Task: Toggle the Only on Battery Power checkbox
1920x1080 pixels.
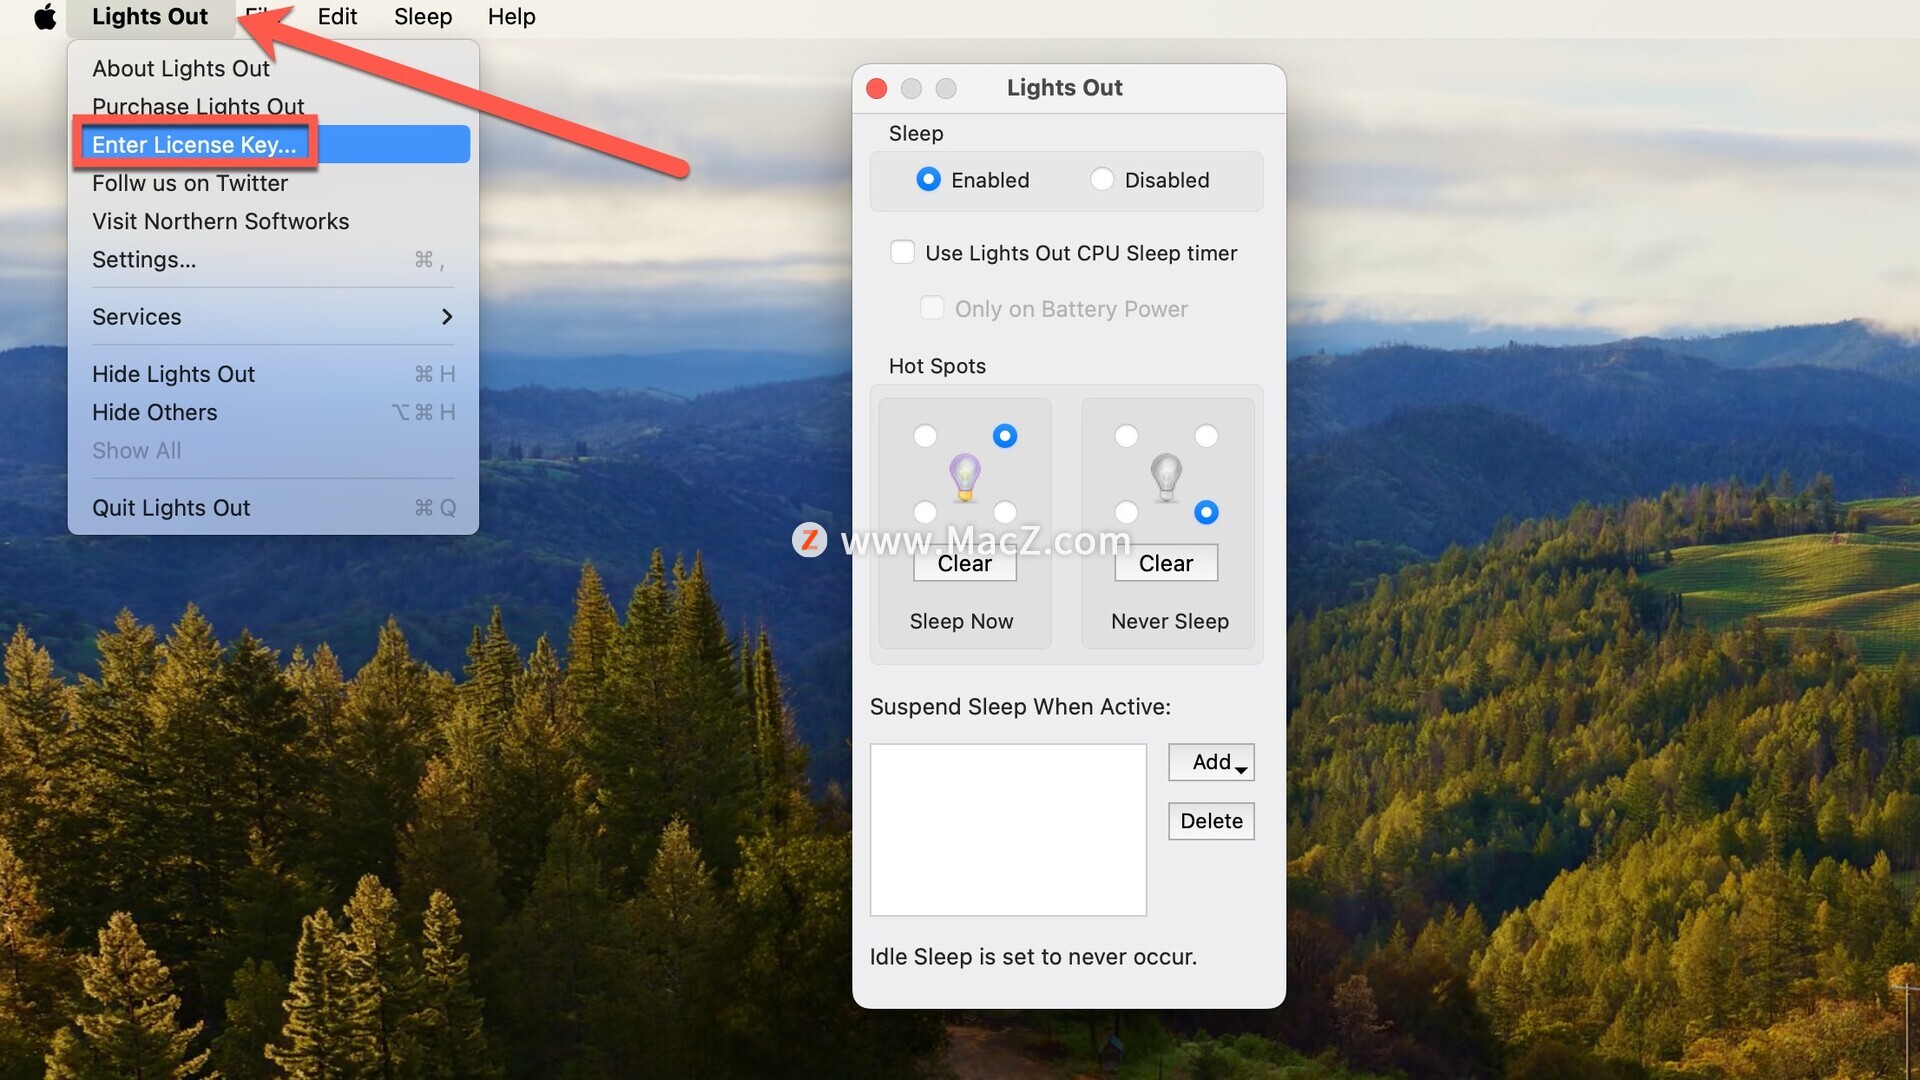Action: [932, 308]
